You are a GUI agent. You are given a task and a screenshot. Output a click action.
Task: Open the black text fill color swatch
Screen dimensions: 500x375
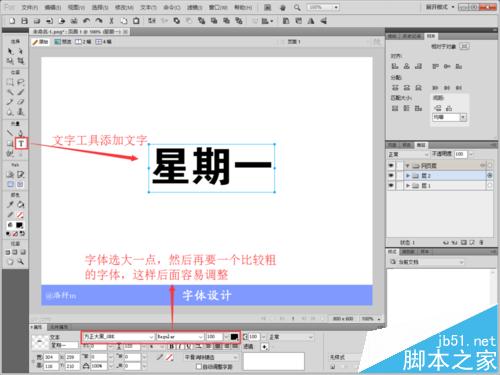pyautogui.click(x=234, y=337)
